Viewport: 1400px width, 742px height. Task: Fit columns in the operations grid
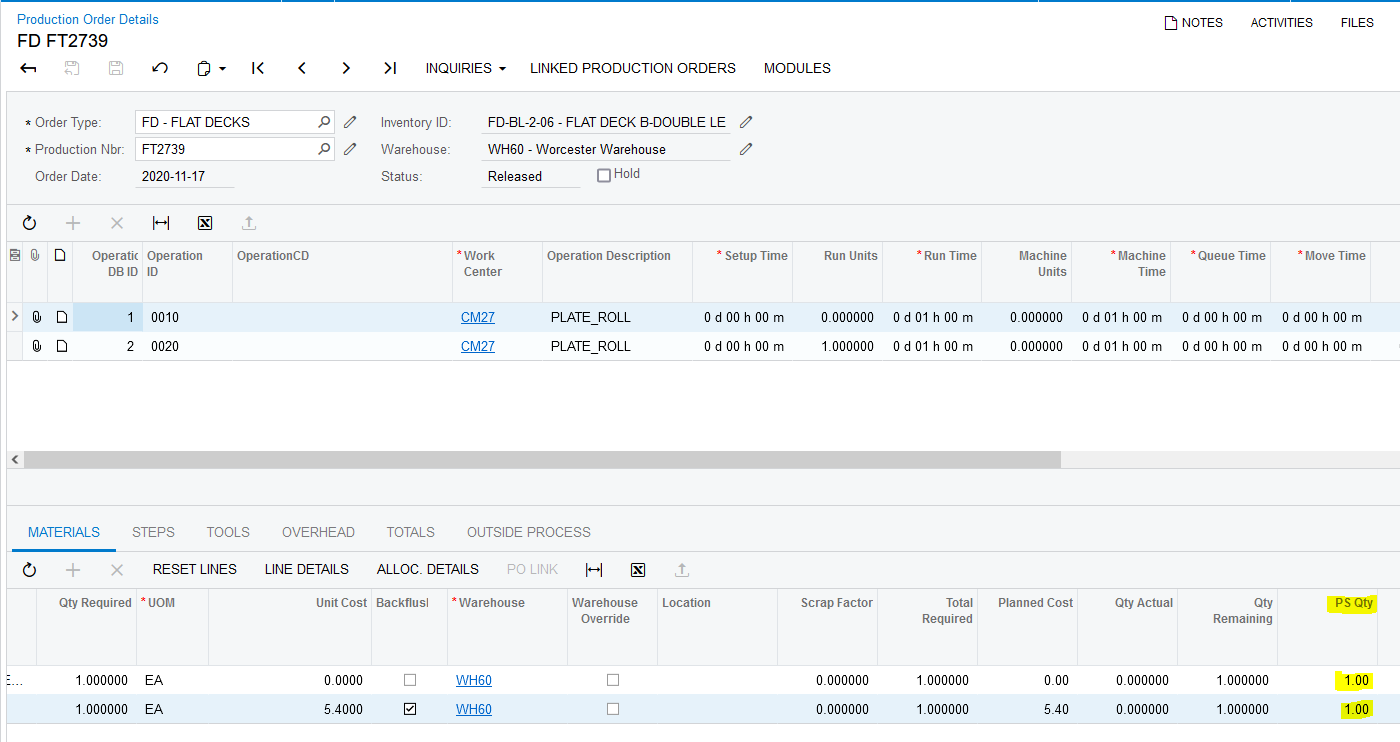coord(161,223)
